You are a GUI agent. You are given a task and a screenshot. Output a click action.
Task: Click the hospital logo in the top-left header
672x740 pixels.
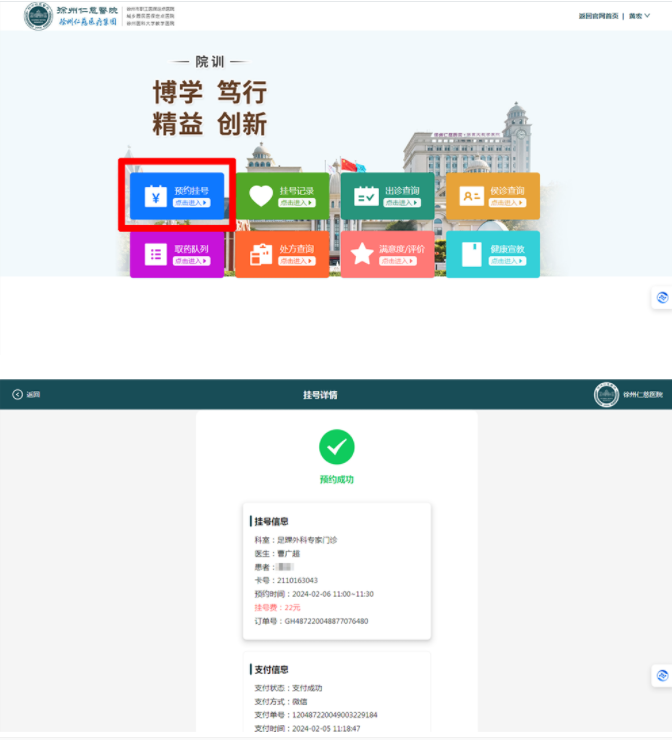pos(39,16)
